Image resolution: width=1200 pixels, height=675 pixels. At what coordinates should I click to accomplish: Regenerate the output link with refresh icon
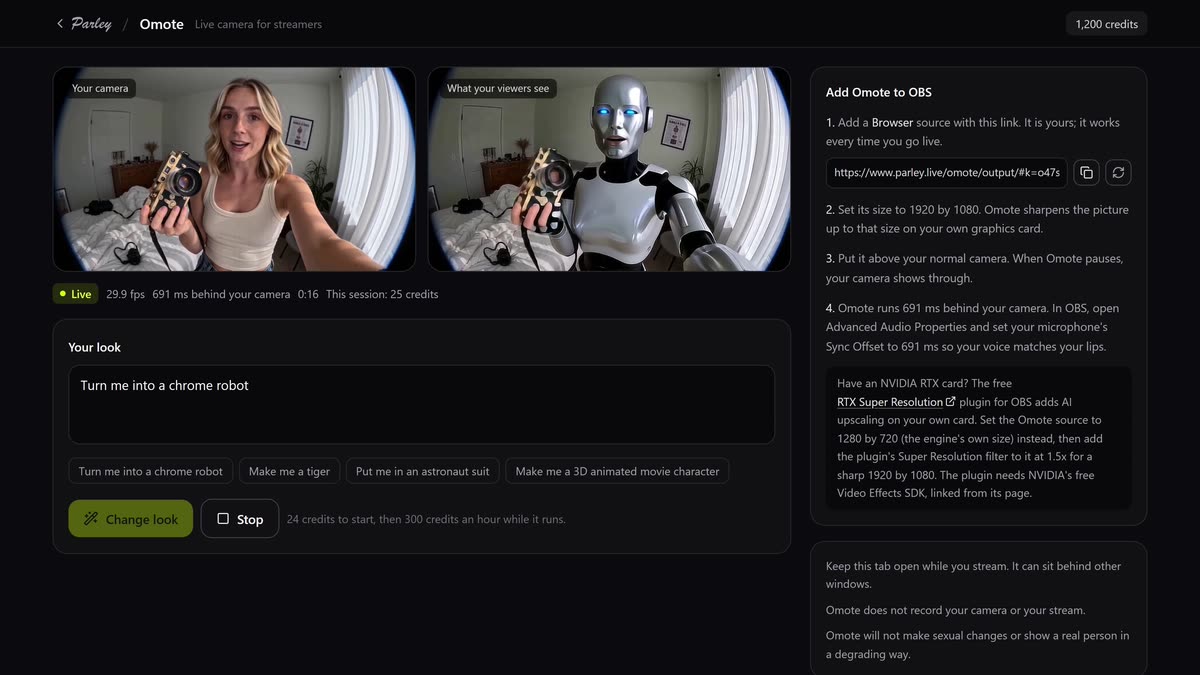click(1118, 172)
